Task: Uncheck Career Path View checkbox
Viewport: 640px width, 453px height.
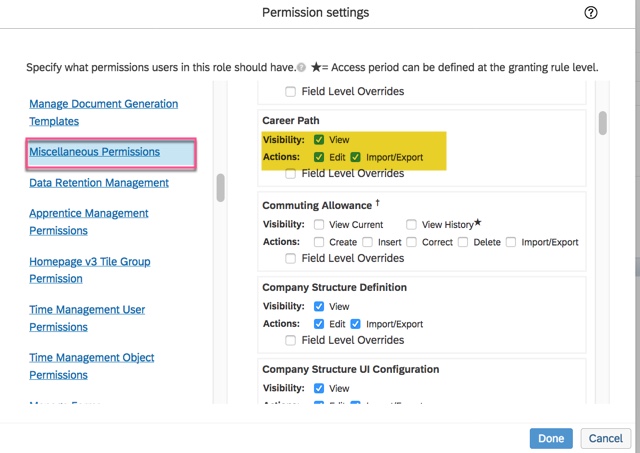Action: [x=319, y=140]
